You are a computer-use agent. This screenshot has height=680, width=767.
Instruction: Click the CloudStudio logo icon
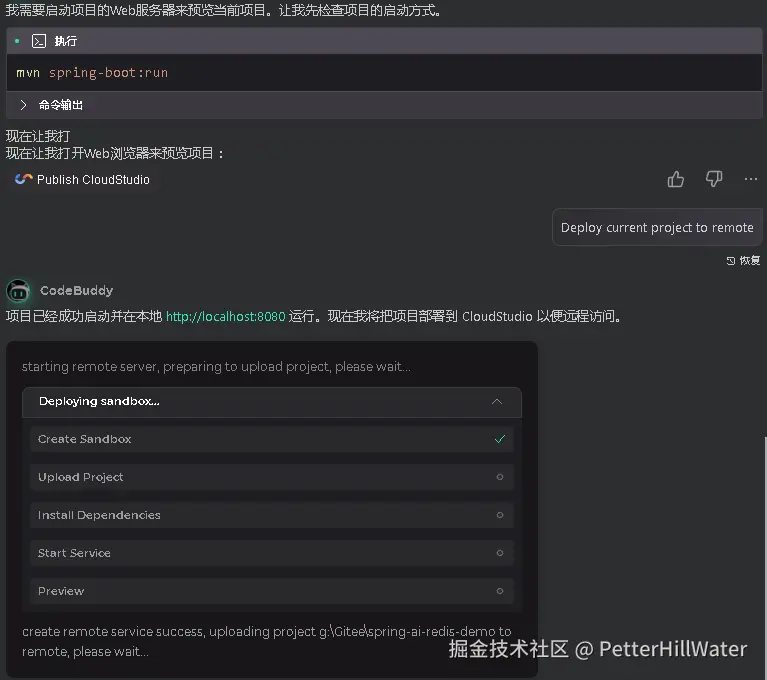[23, 179]
